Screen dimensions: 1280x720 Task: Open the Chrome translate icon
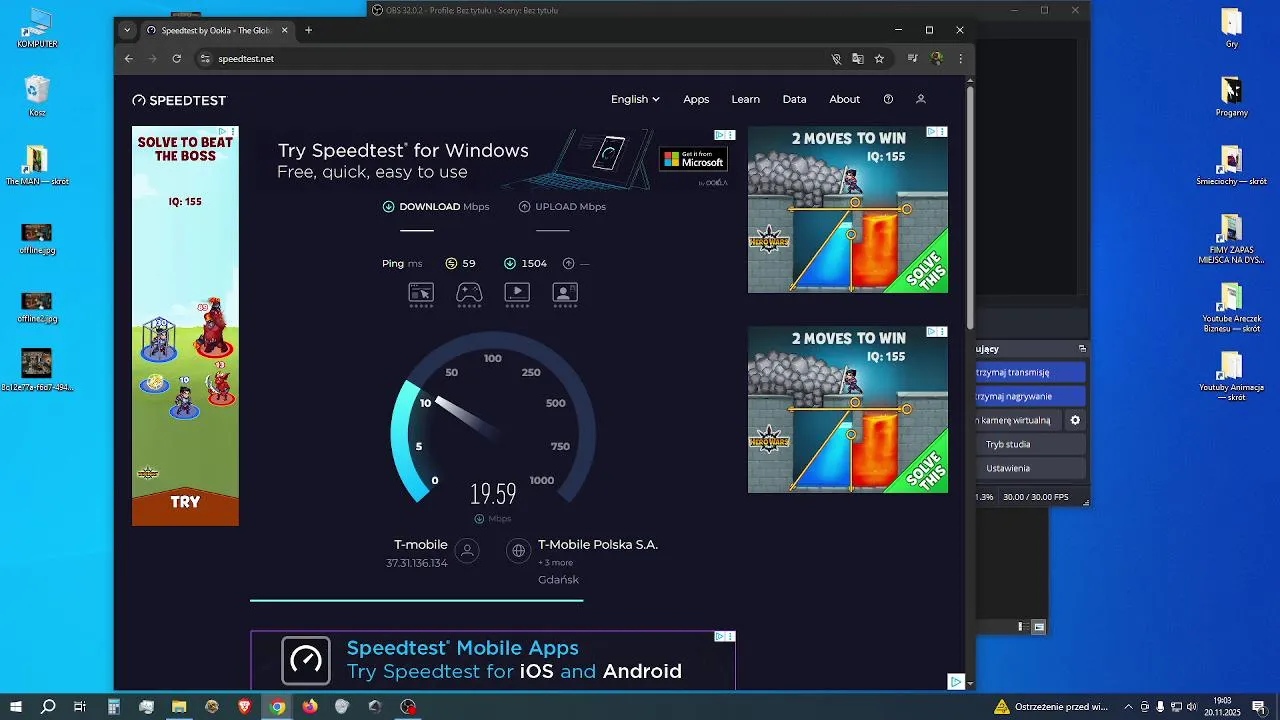click(x=857, y=59)
